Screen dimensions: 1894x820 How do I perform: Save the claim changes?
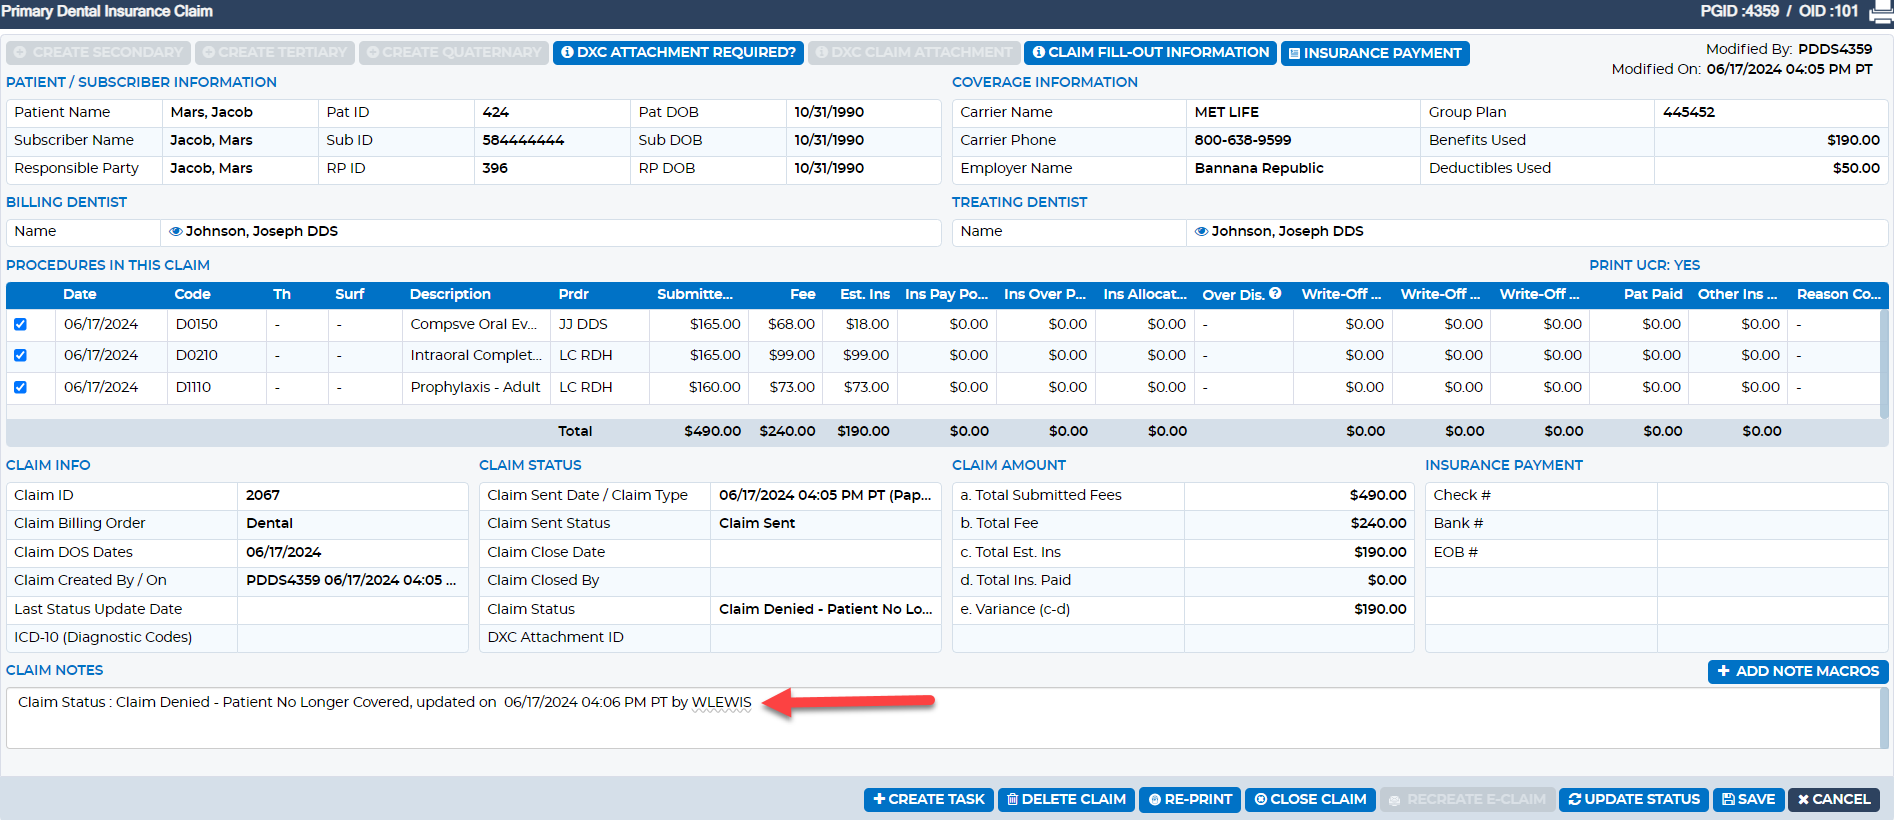(x=1748, y=799)
